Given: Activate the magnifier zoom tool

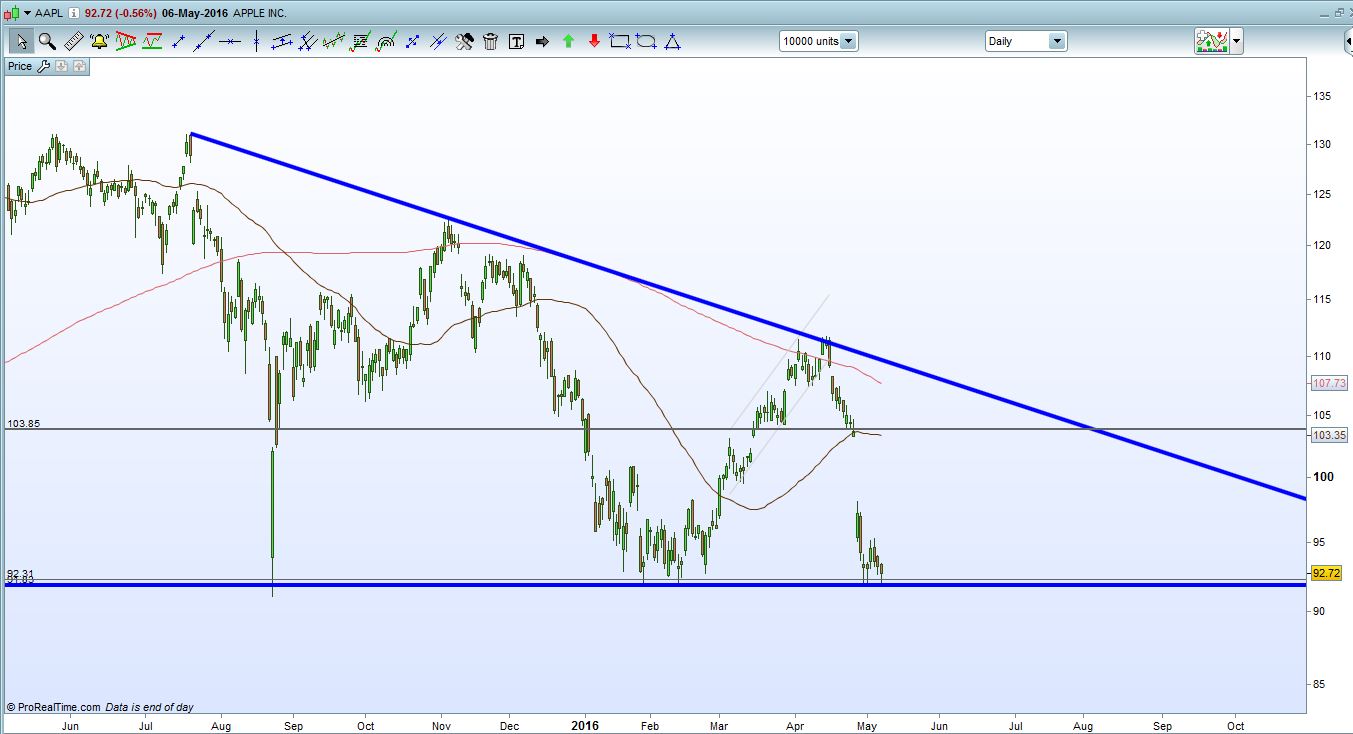Looking at the screenshot, I should click(47, 42).
